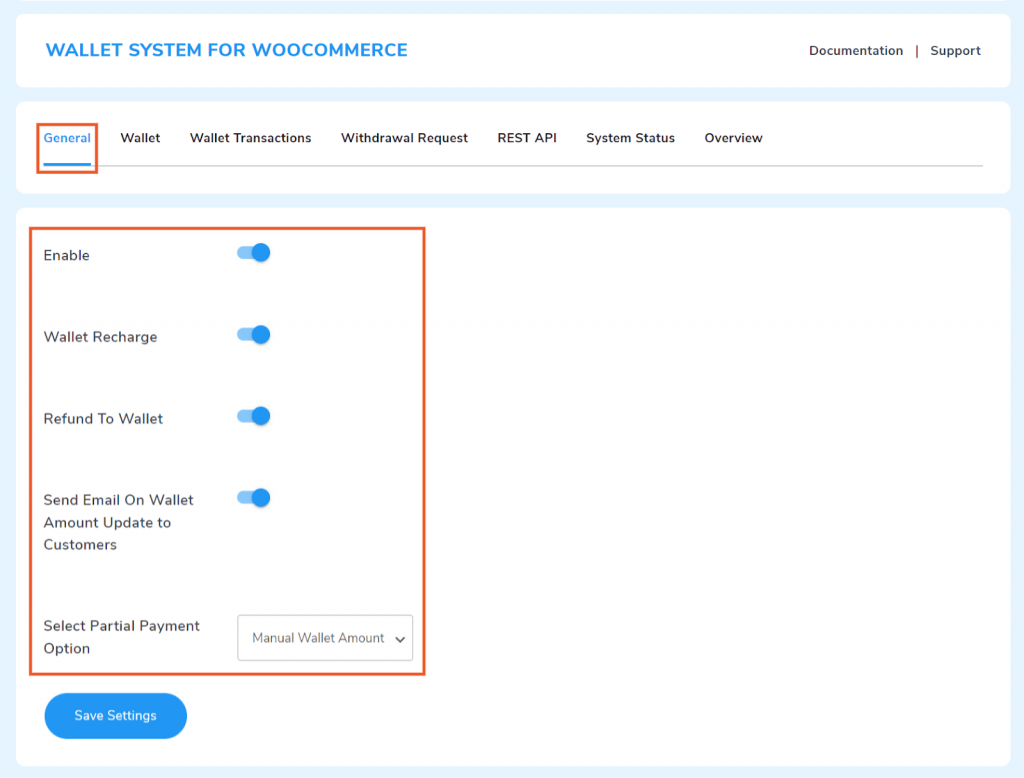Open the Wallet Transactions tab

[250, 138]
